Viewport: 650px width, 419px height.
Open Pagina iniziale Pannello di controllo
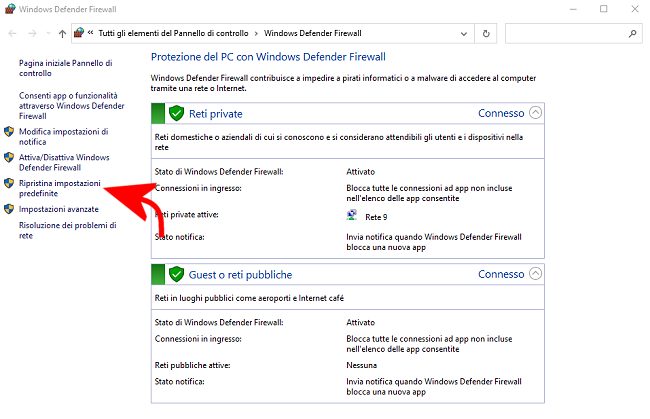coord(65,68)
